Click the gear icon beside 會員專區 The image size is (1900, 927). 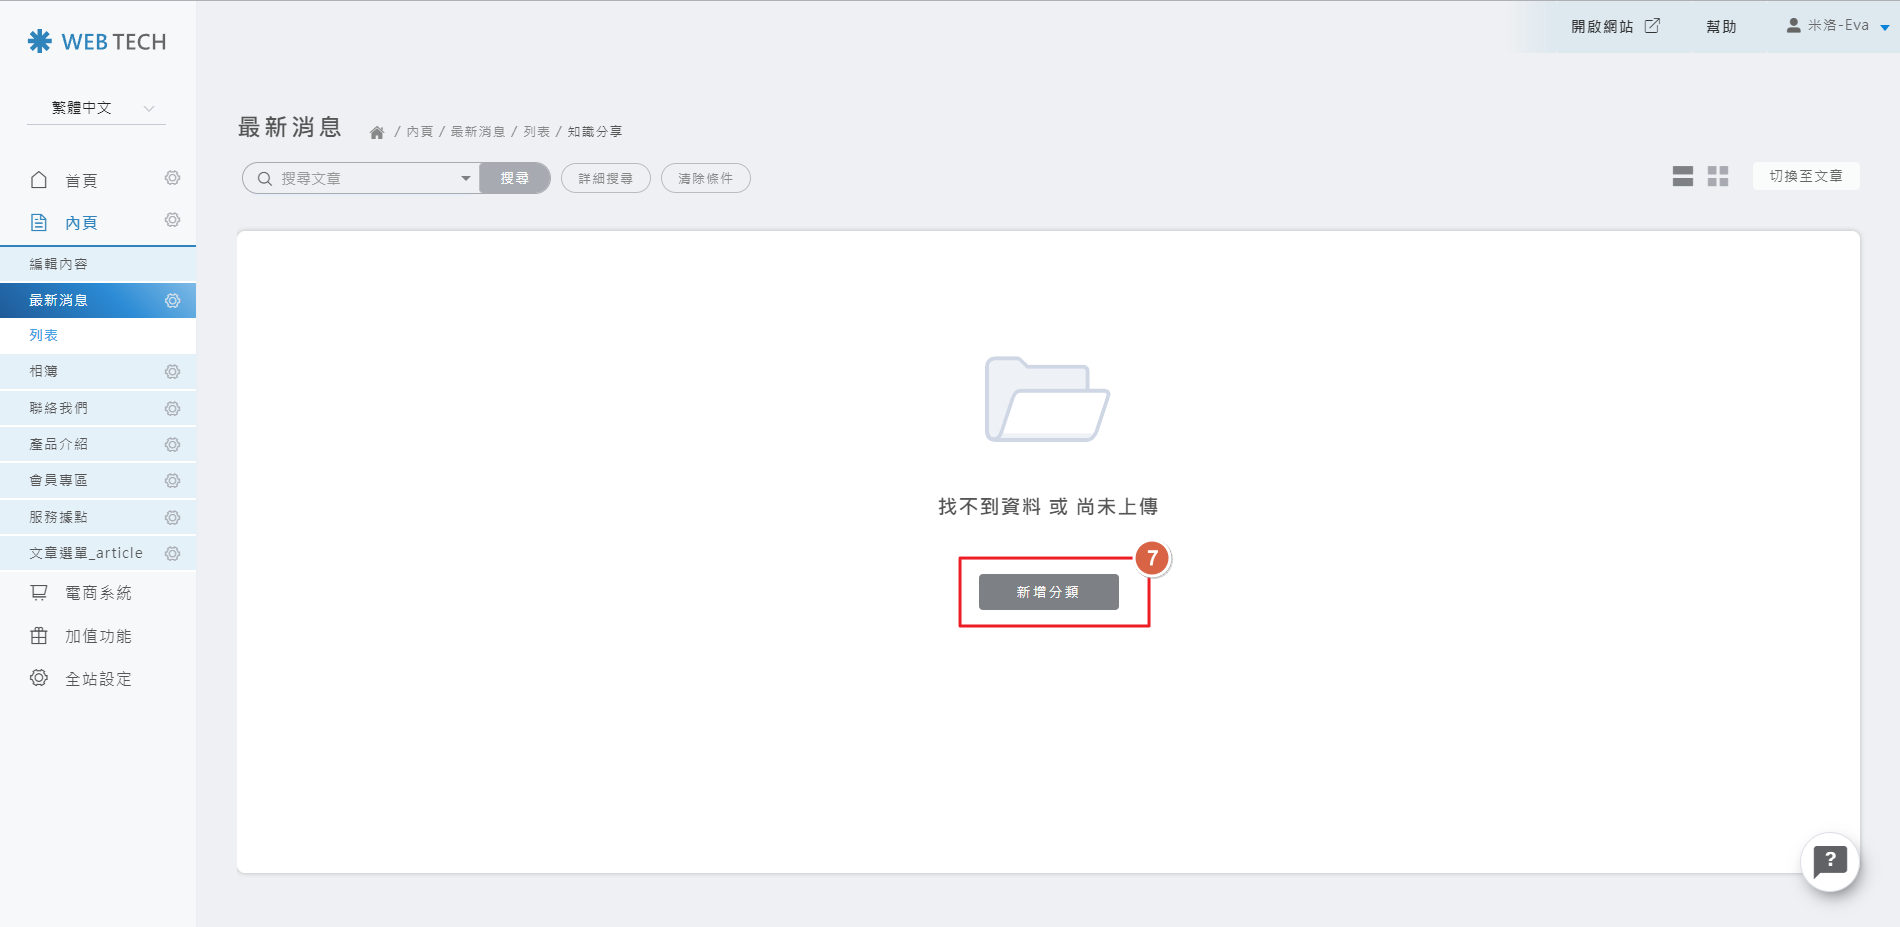(172, 481)
